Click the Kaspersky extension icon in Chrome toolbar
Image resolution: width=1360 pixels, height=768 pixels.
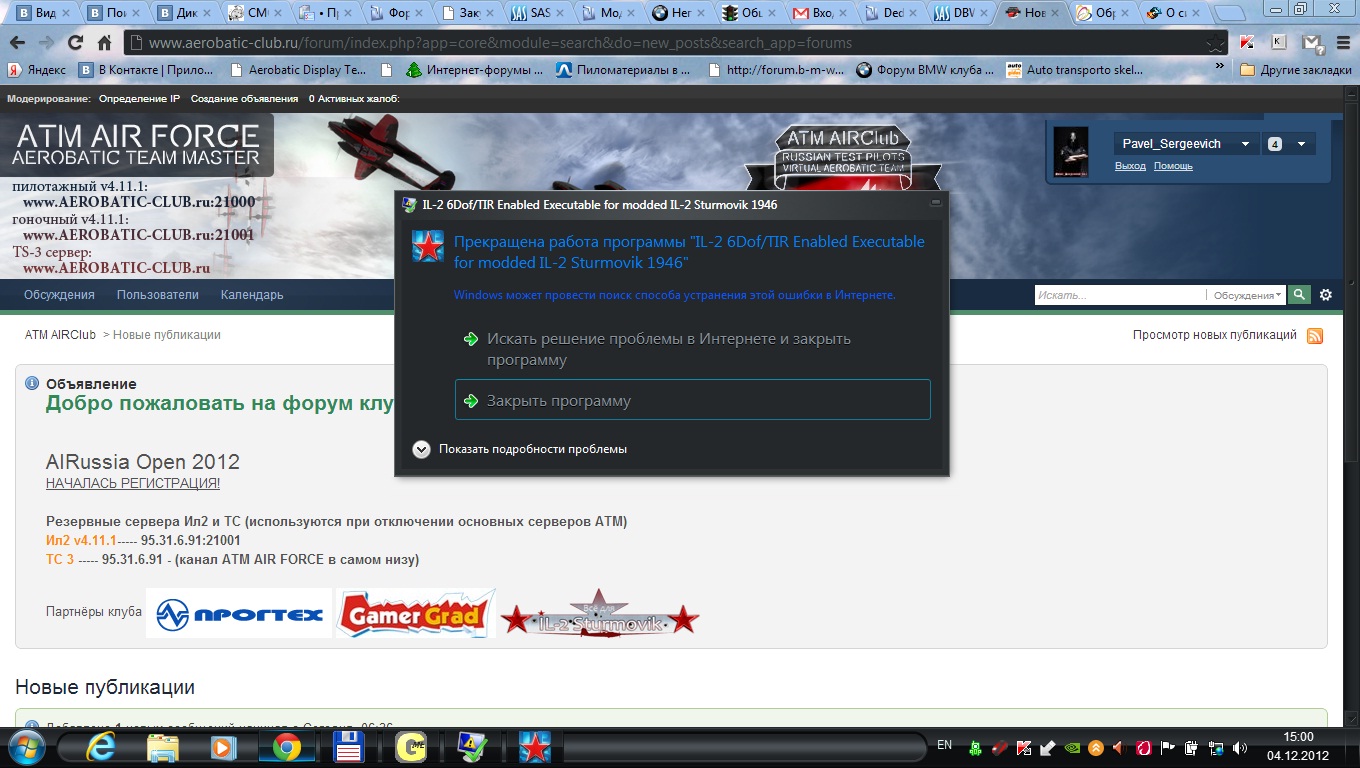(1247, 43)
